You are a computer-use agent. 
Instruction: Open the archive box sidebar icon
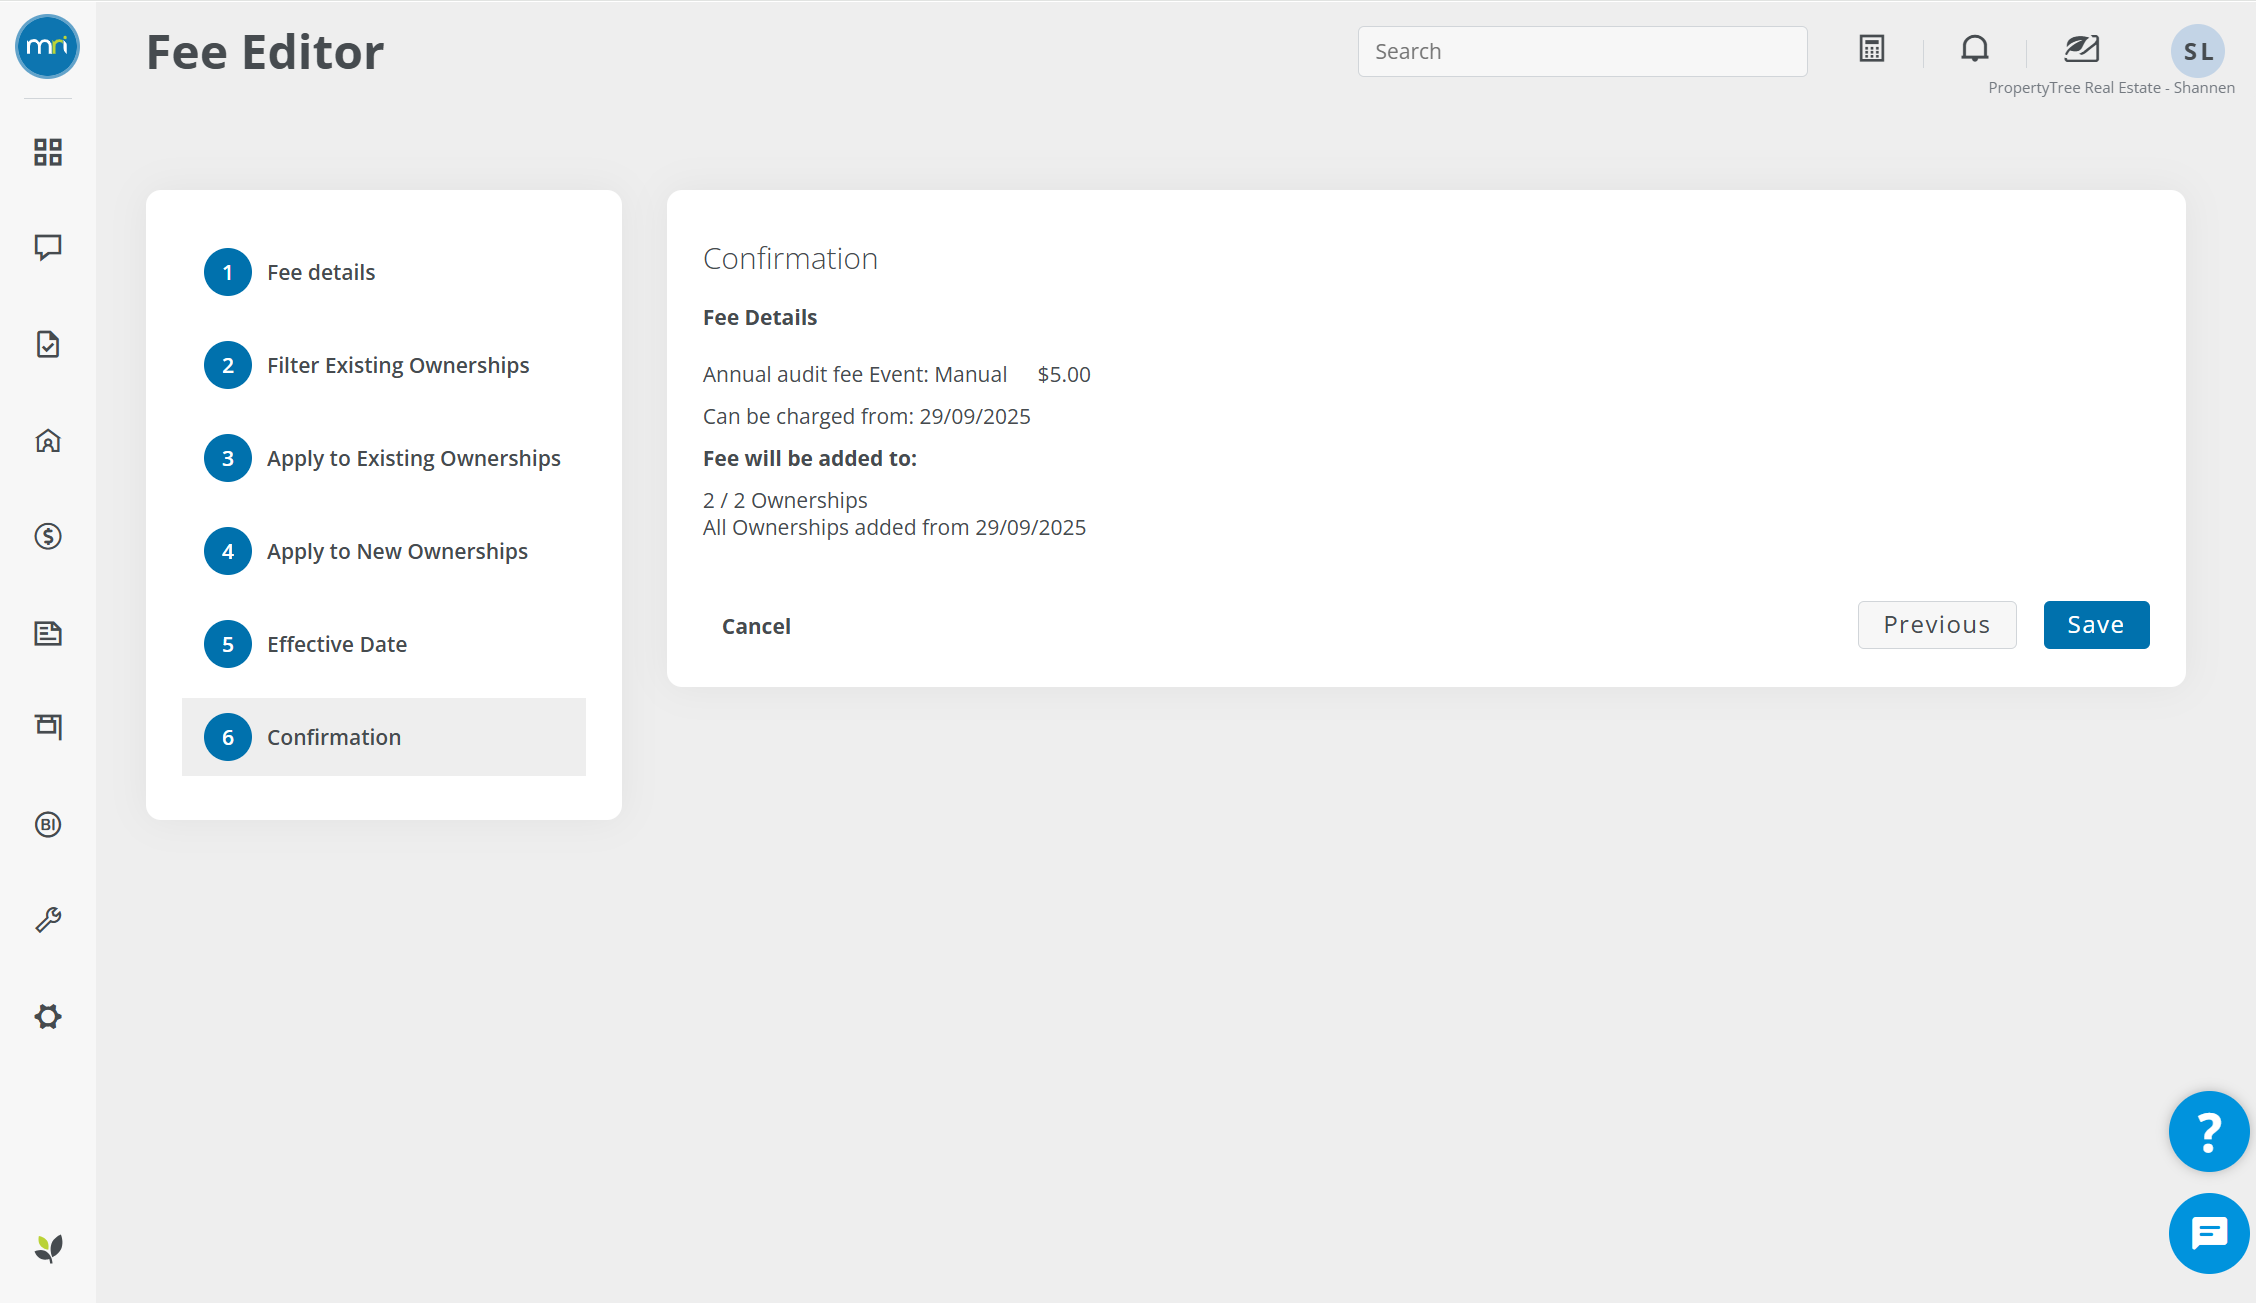point(48,727)
